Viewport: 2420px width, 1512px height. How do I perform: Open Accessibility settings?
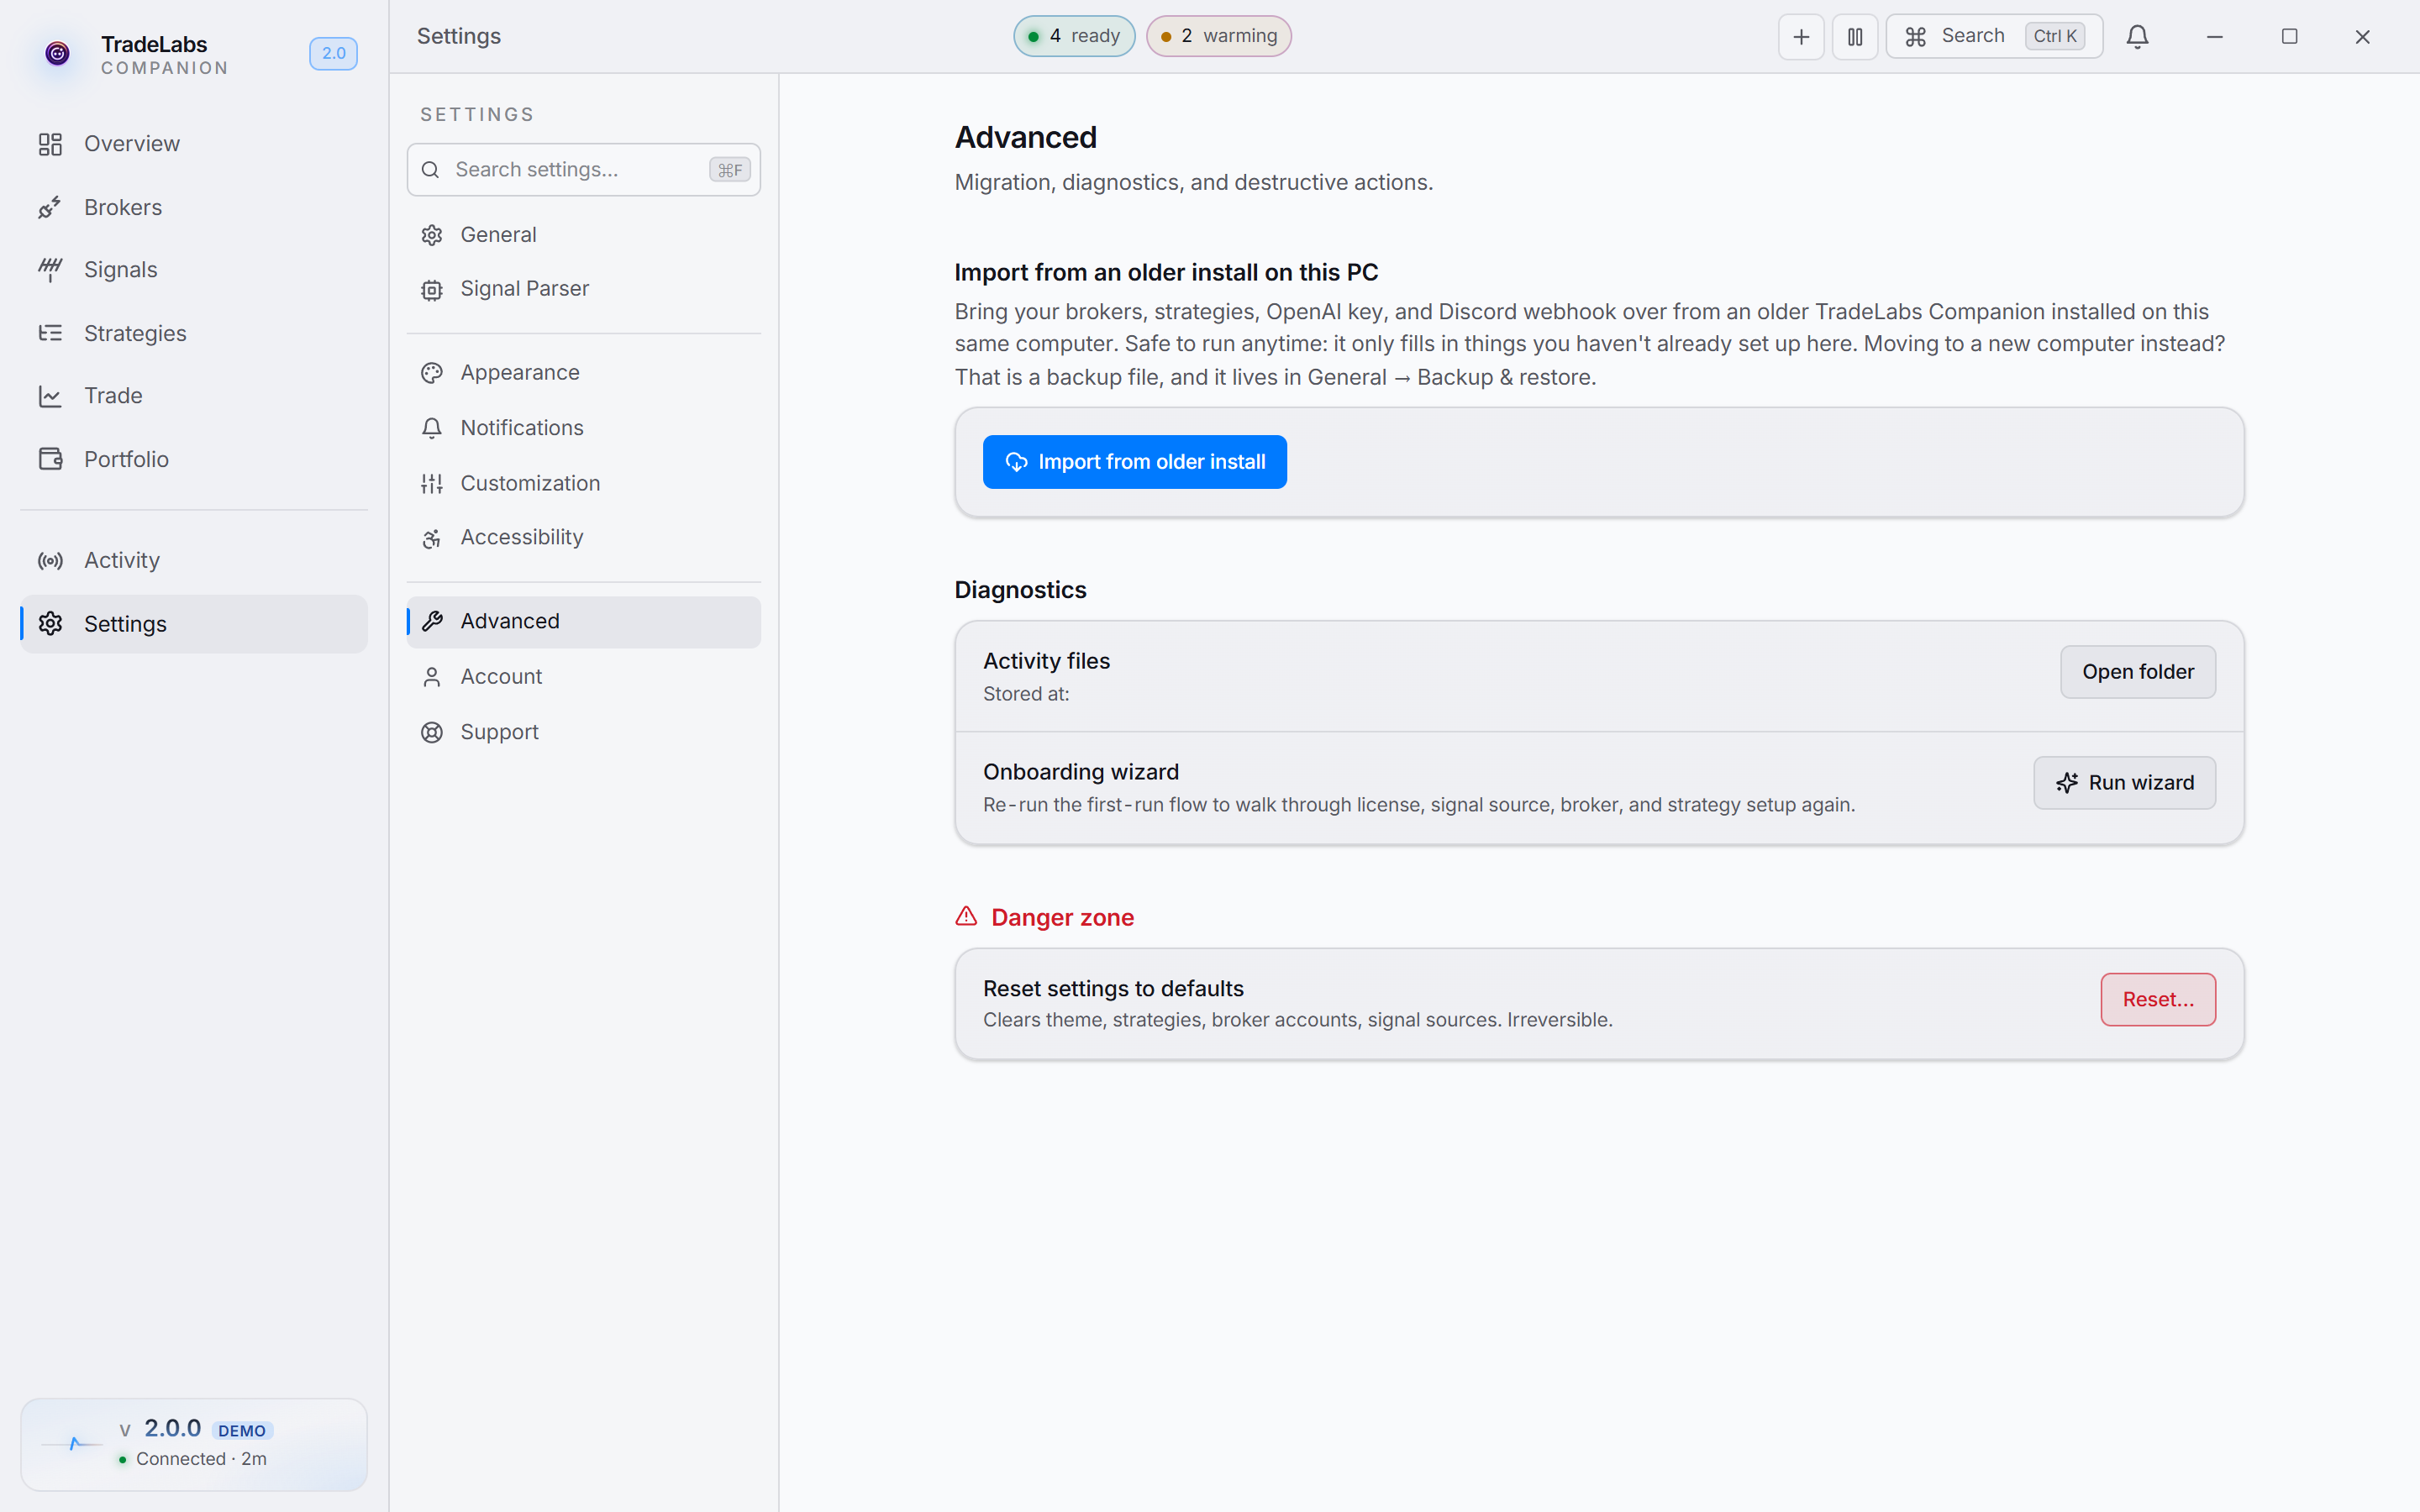584,538
